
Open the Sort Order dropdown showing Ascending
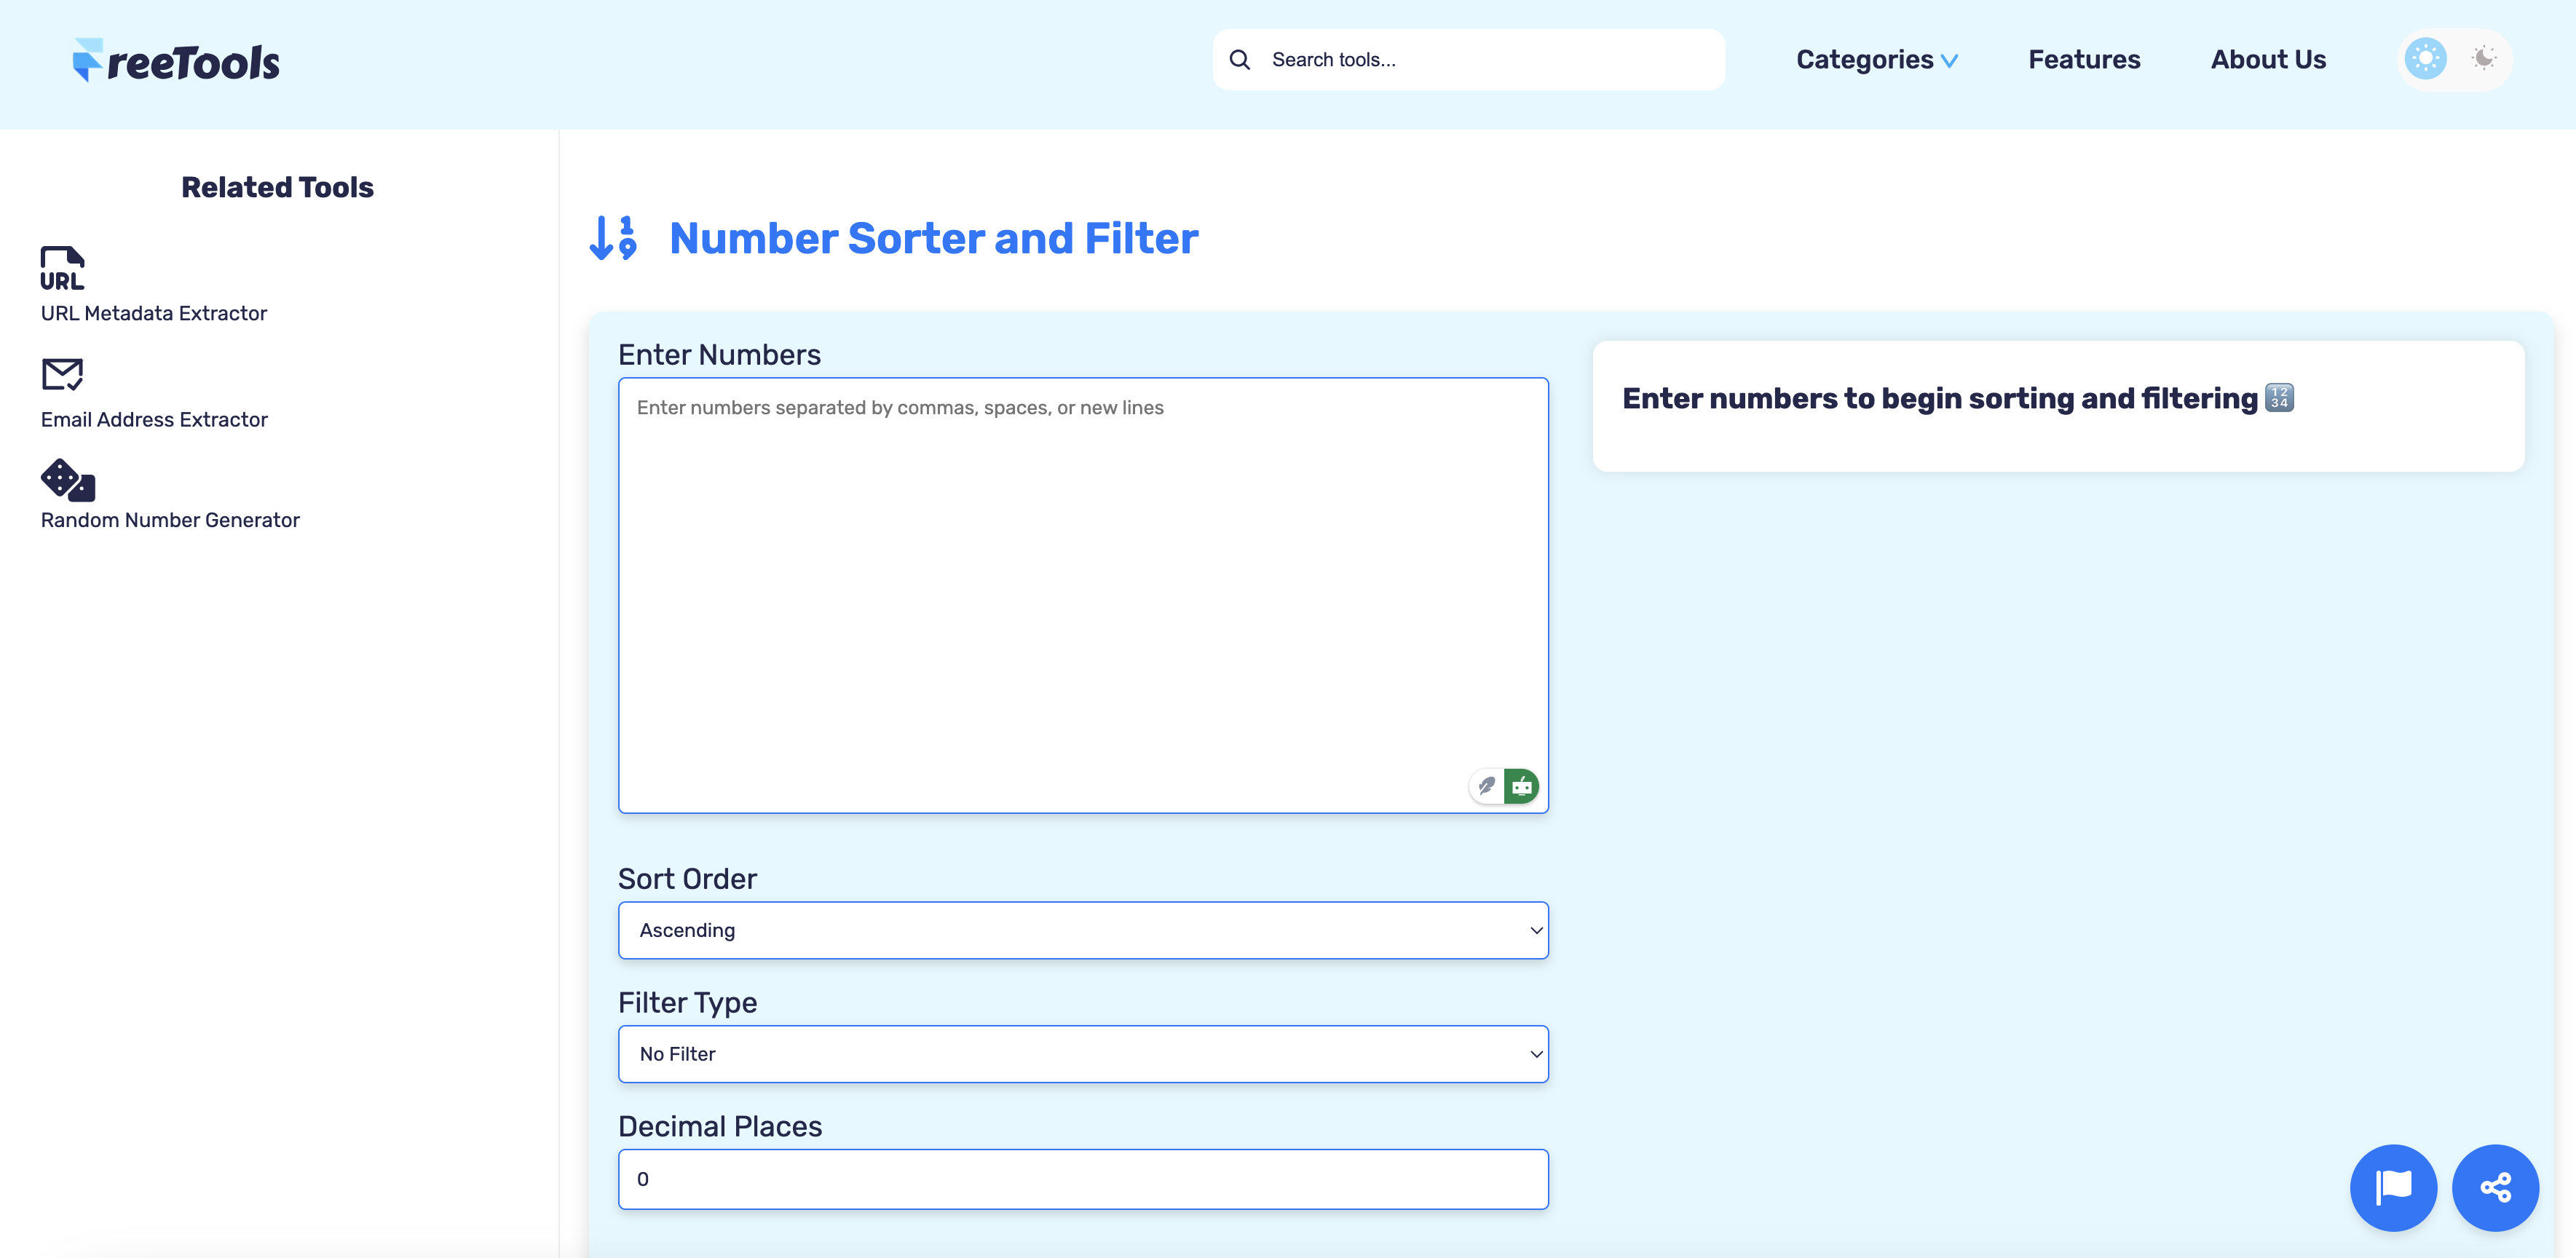[1083, 930]
